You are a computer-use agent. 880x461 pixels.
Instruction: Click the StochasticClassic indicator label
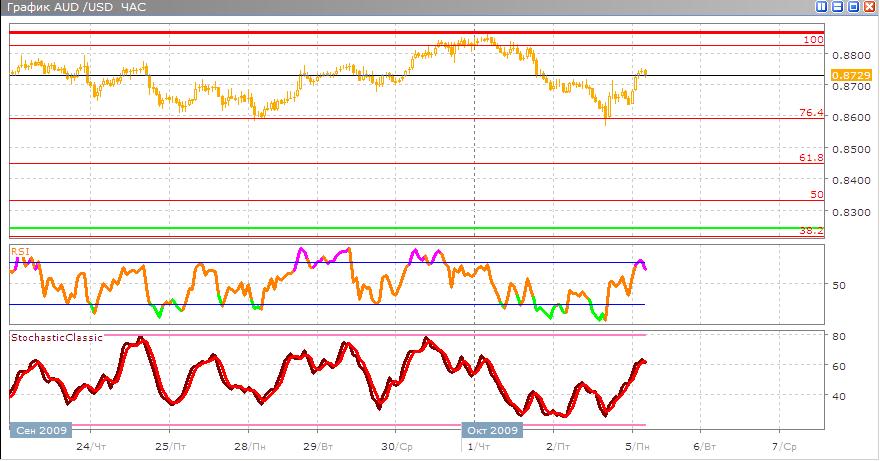pos(56,338)
